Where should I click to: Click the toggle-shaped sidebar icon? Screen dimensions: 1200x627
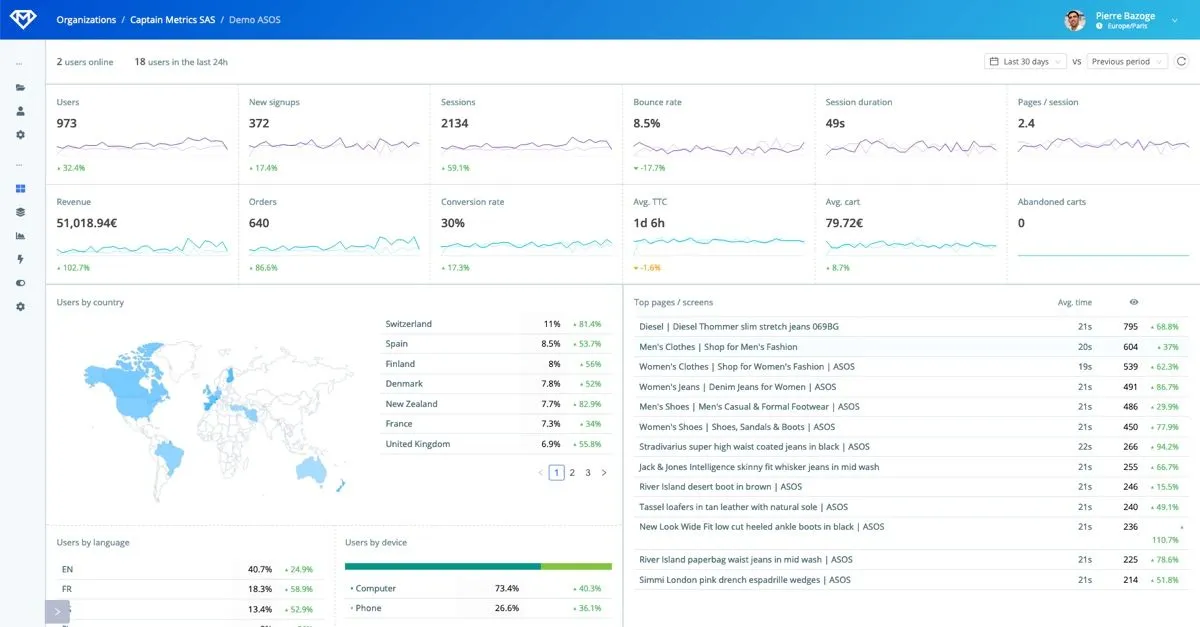pos(20,283)
